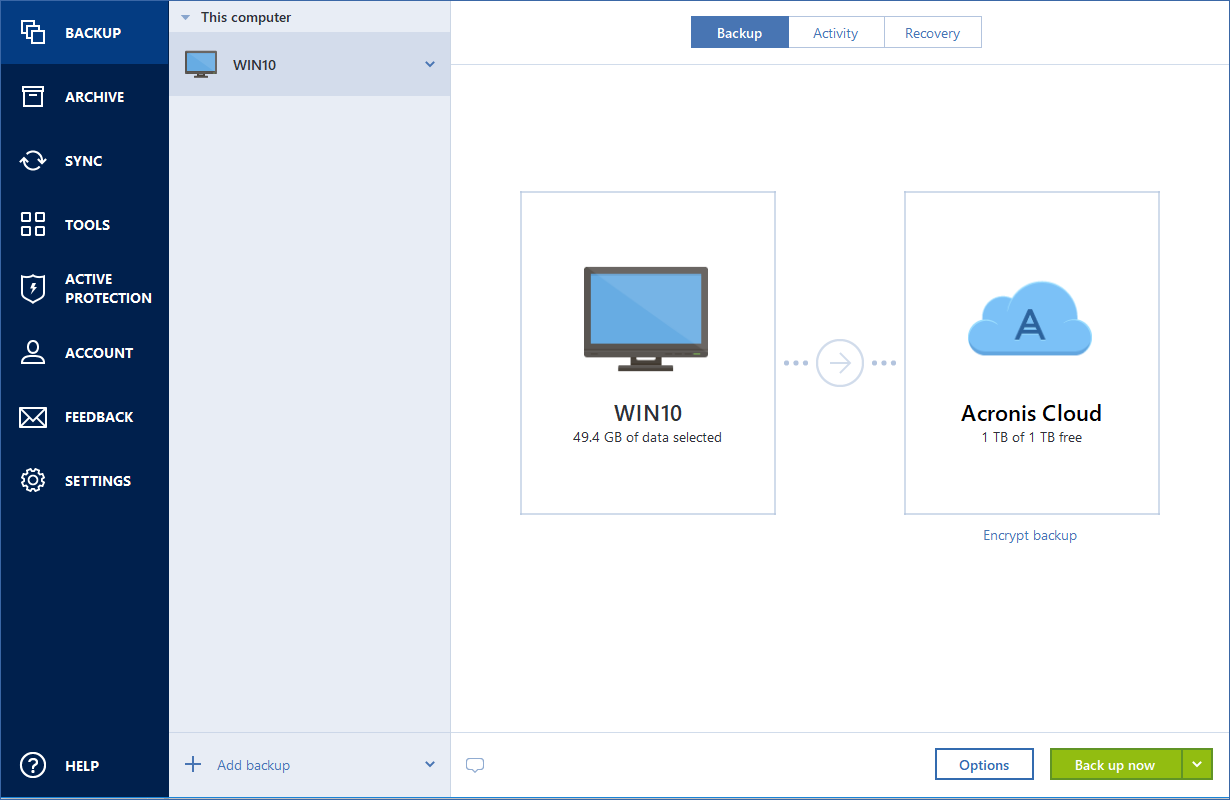
Task: Expand the WIN10 backup chevron
Action: (x=430, y=64)
